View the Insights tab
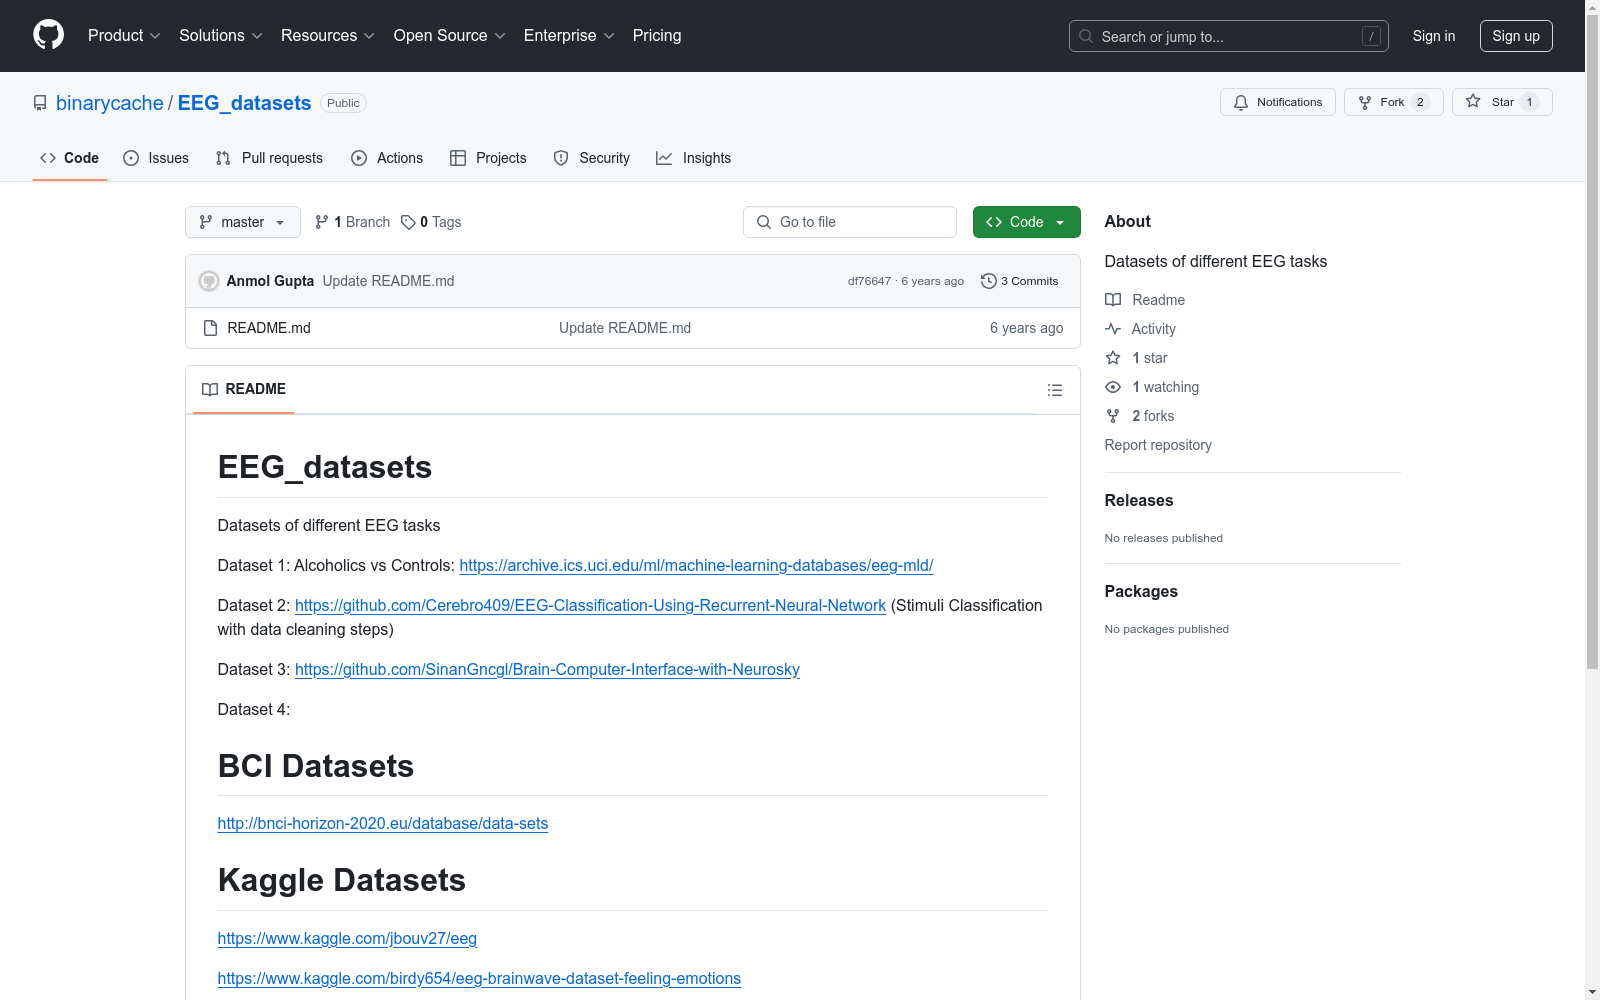The image size is (1600, 1000). [x=694, y=158]
